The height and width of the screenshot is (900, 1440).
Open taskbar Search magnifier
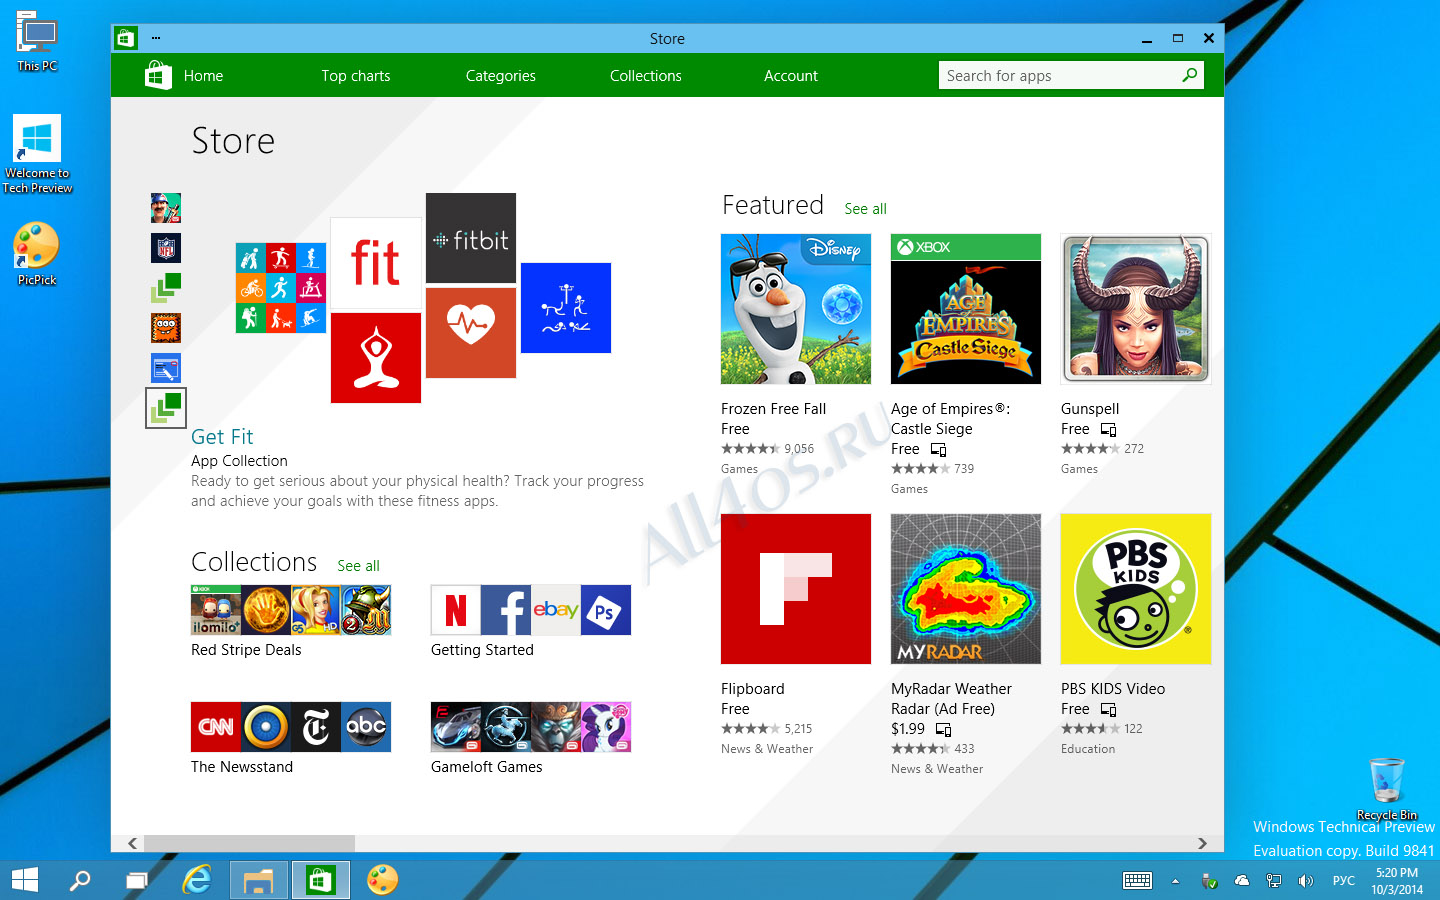point(80,880)
